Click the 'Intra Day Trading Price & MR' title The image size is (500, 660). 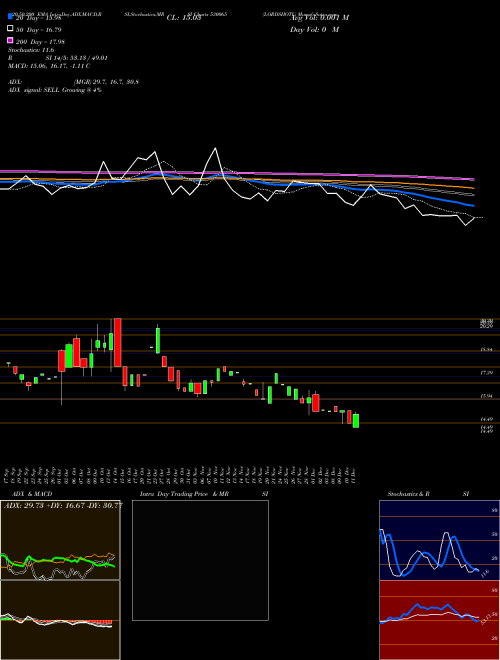click(x=184, y=494)
